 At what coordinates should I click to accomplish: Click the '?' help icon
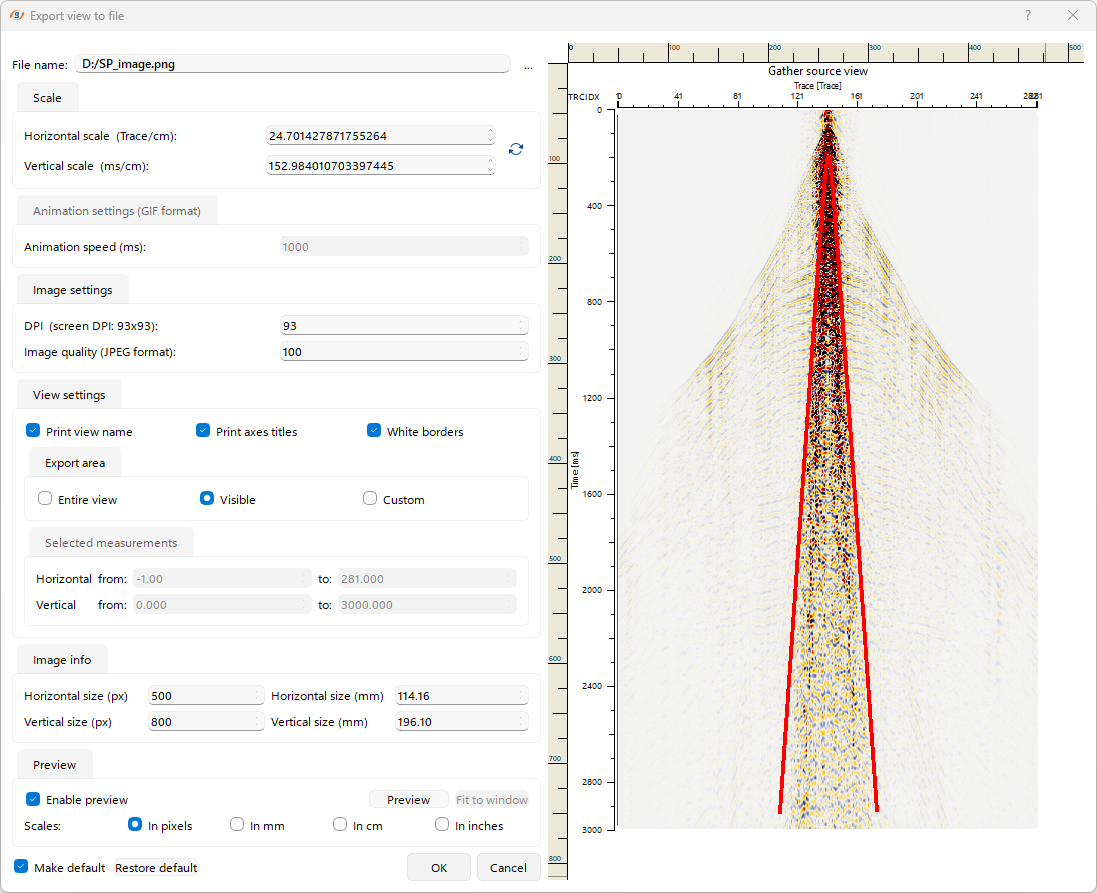pos(1028,15)
